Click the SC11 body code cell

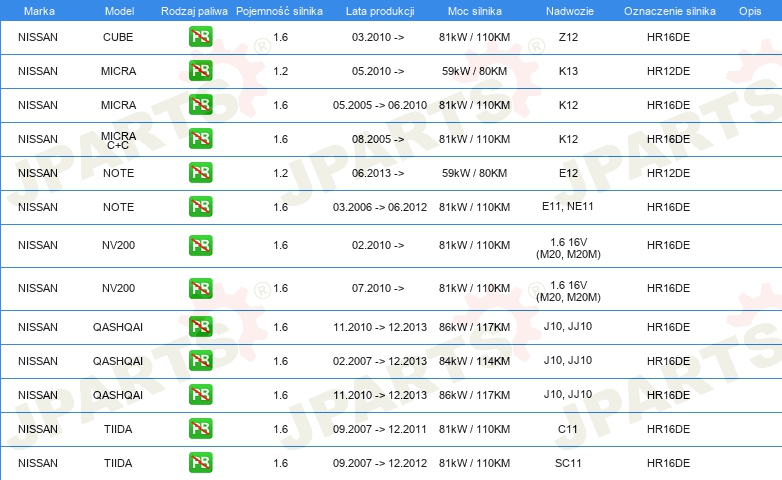pos(568,463)
